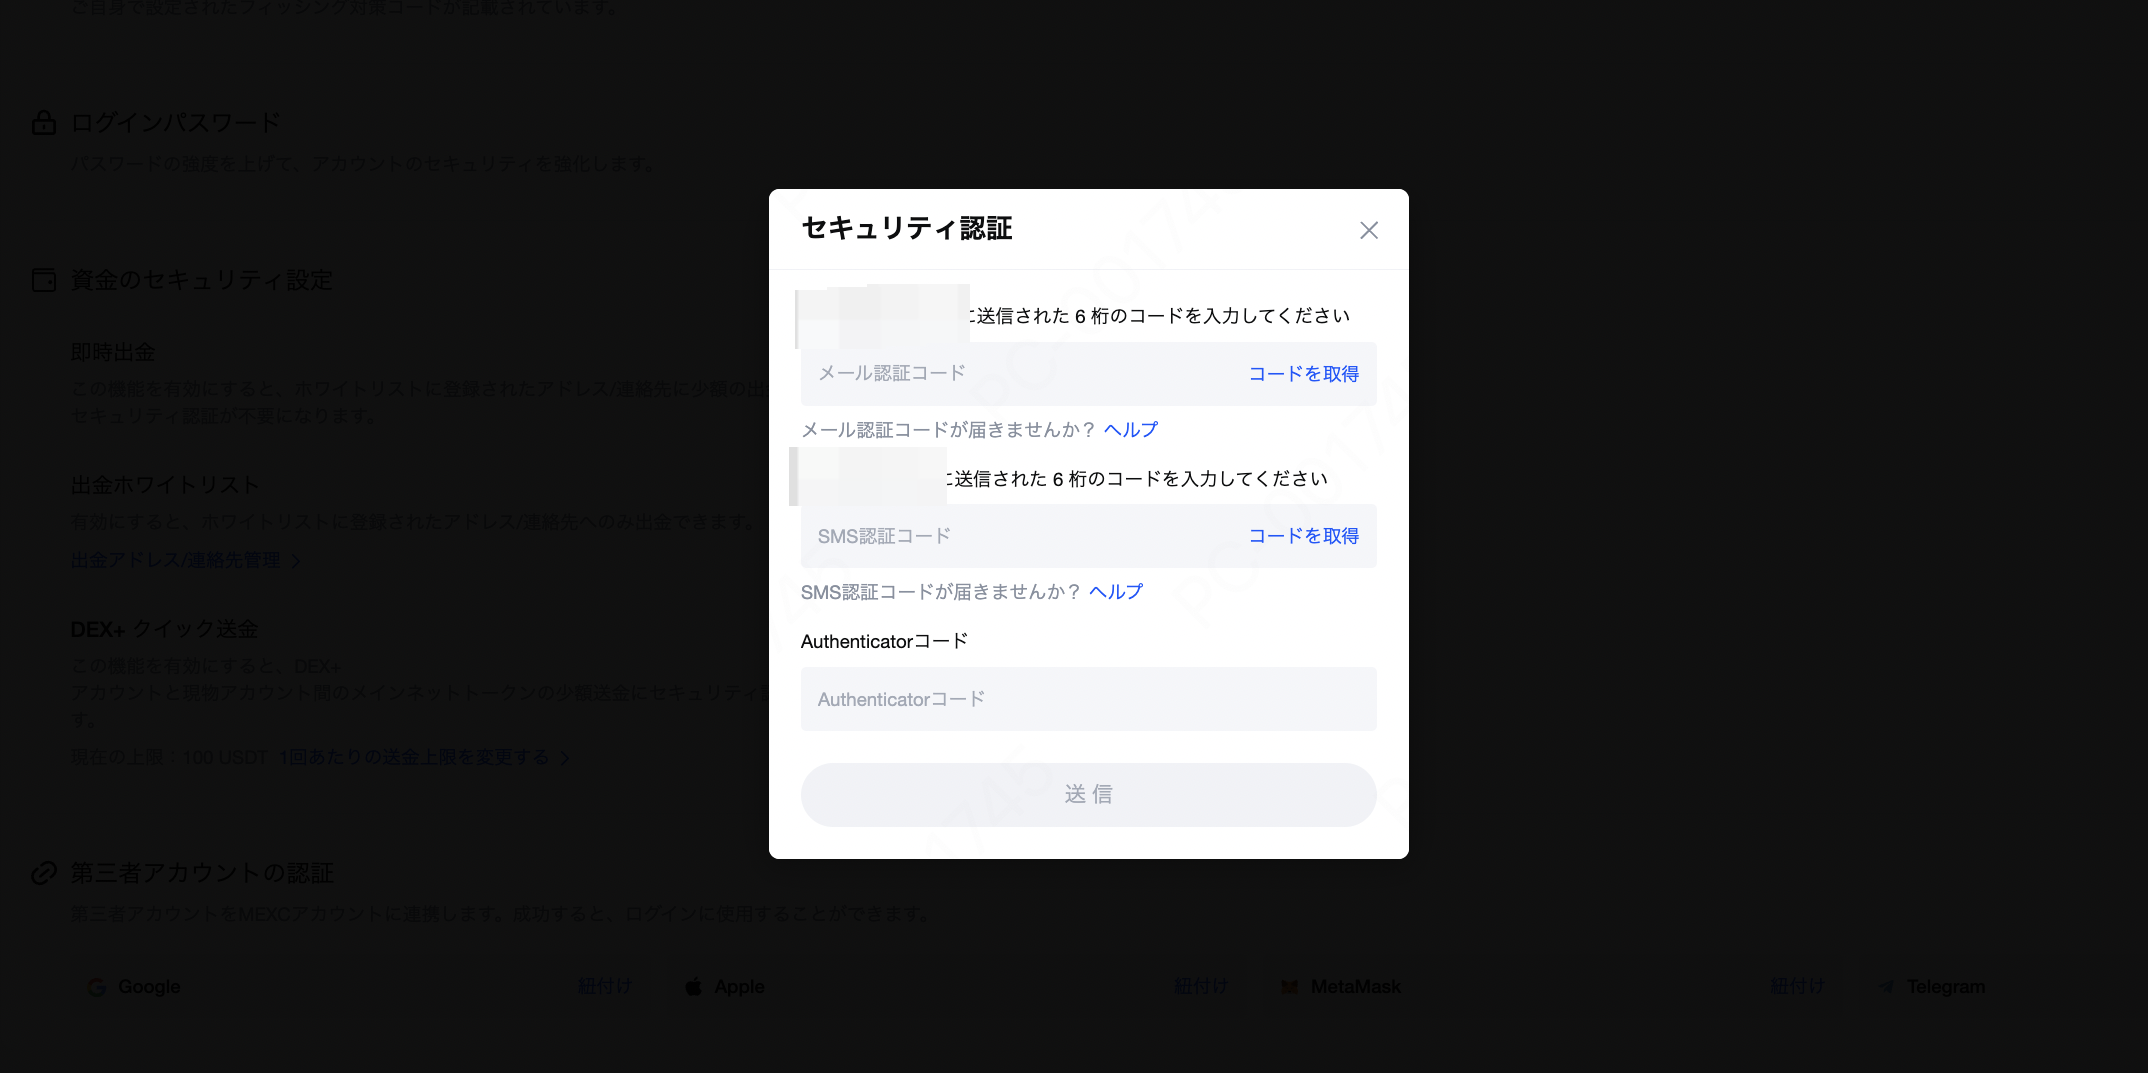Click the メール認証コード input field

[x=1020, y=374]
